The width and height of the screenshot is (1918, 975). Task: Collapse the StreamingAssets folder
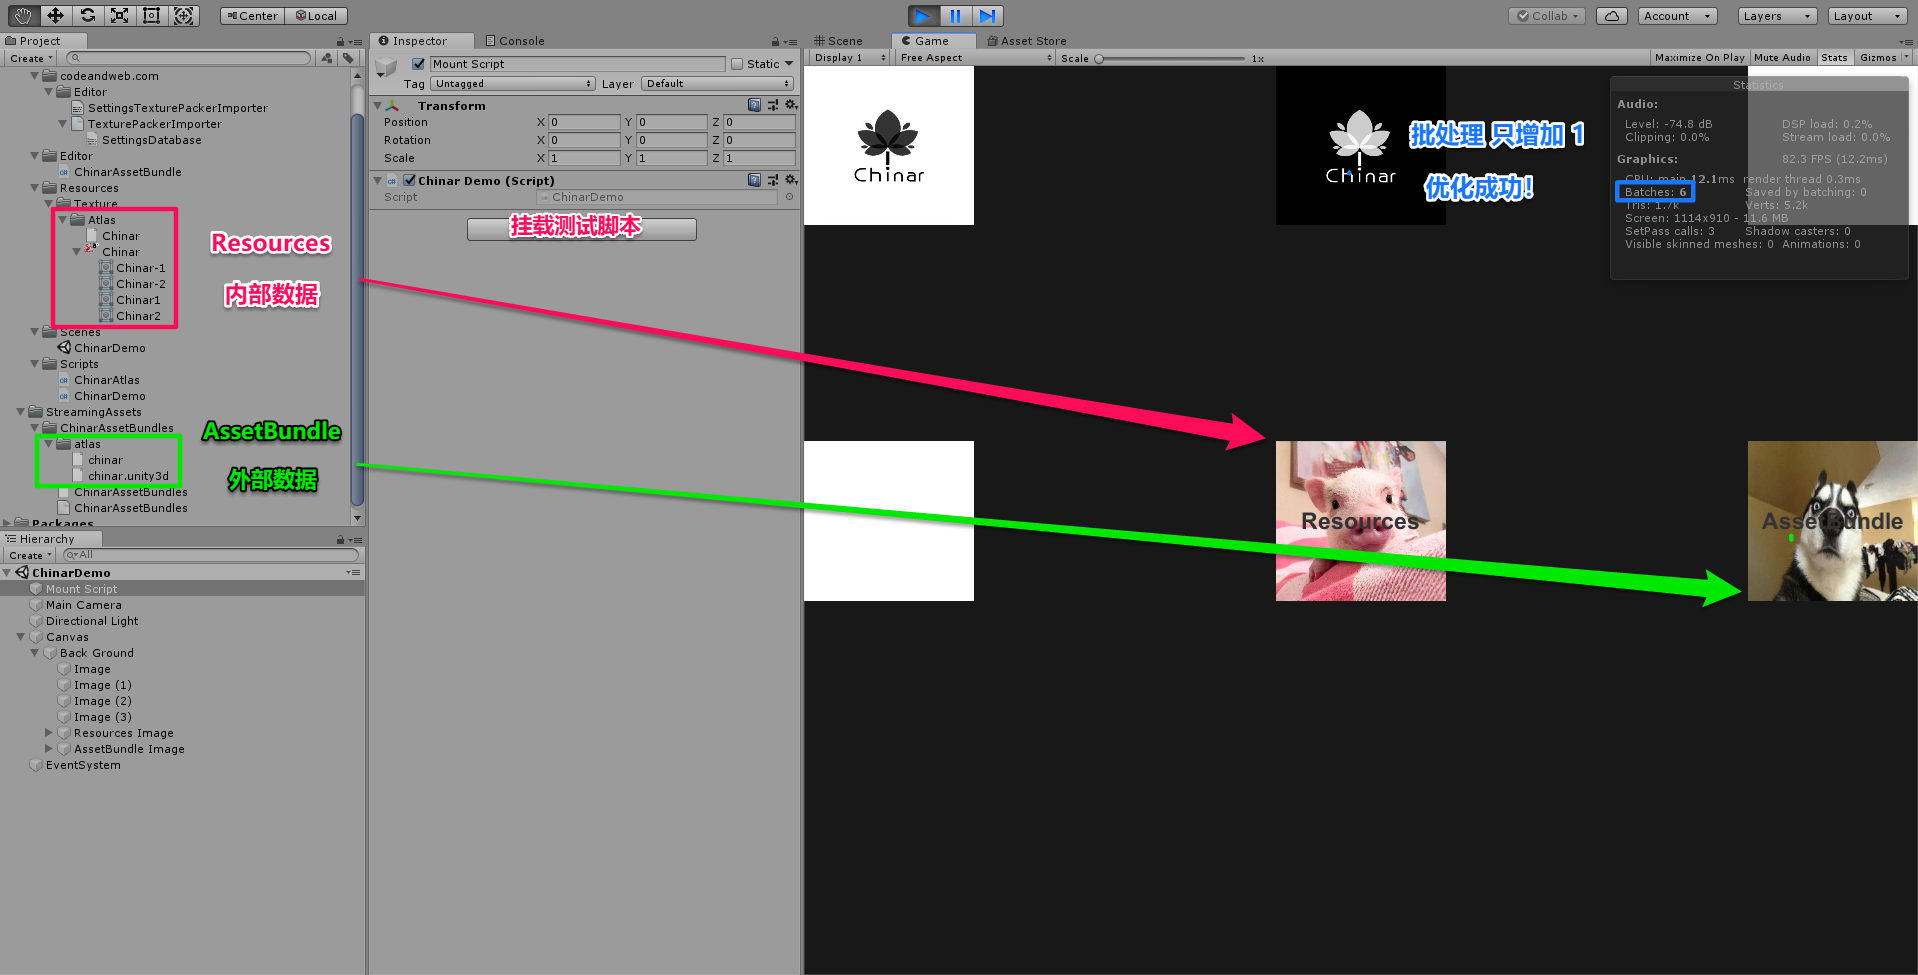[x=21, y=412]
